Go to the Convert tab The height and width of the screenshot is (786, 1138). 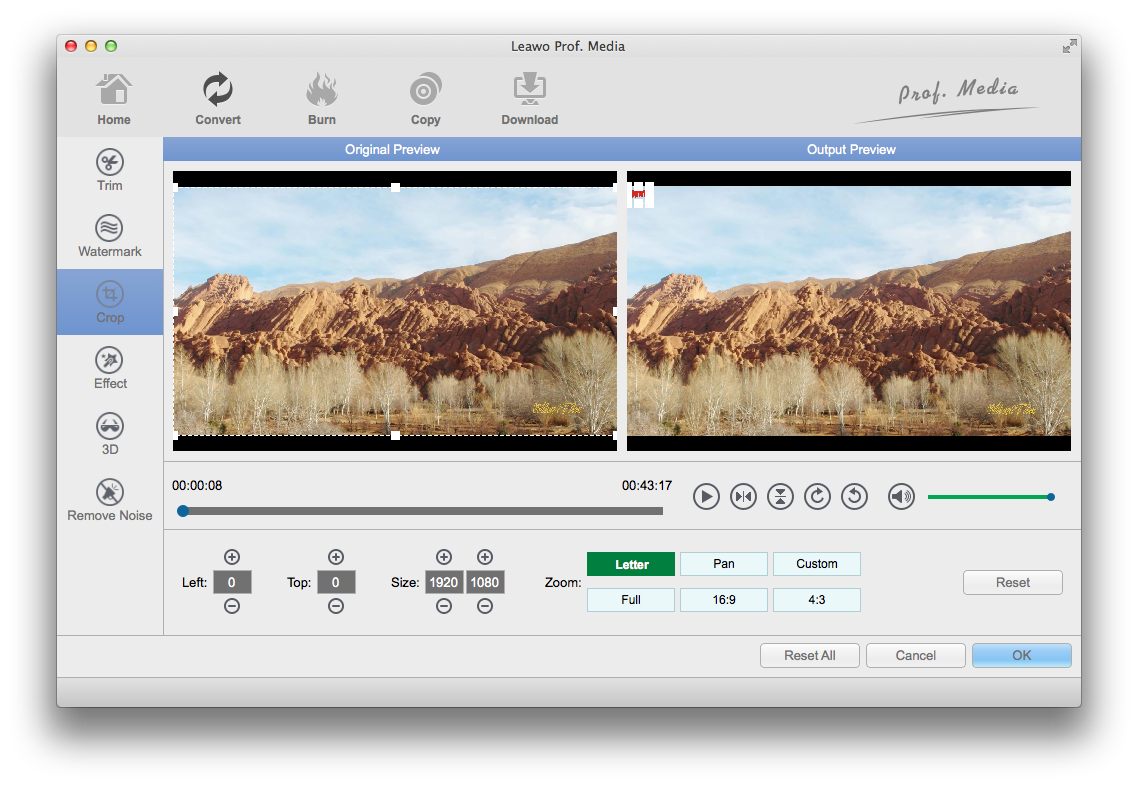coord(218,100)
